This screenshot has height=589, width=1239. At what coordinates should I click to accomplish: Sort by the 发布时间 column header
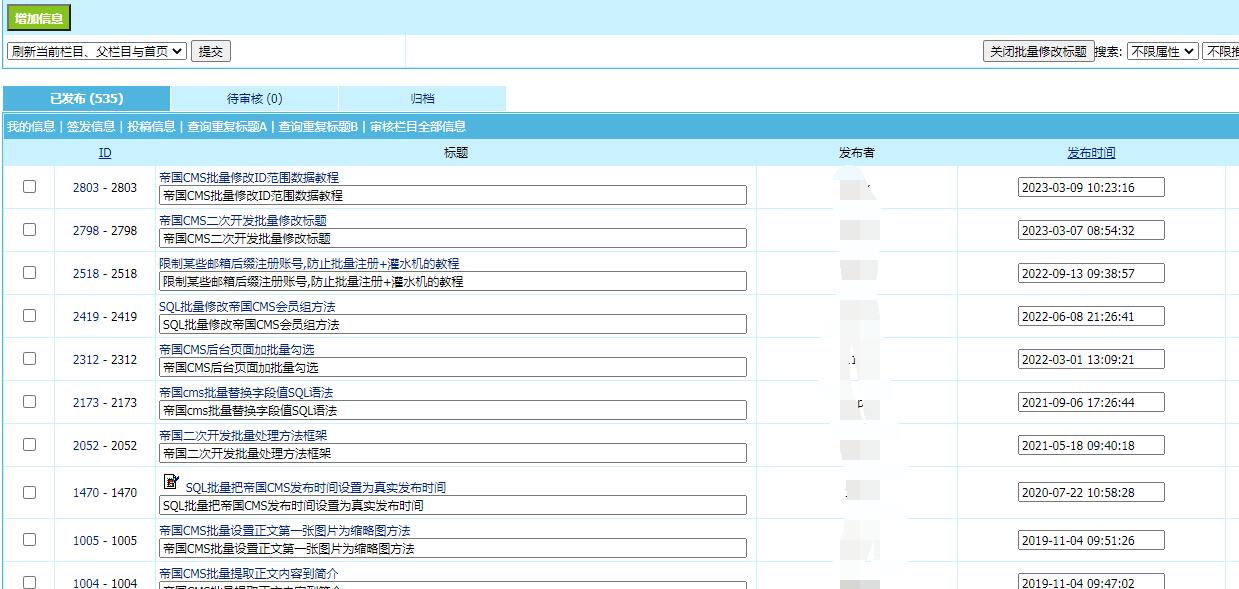[1091, 153]
